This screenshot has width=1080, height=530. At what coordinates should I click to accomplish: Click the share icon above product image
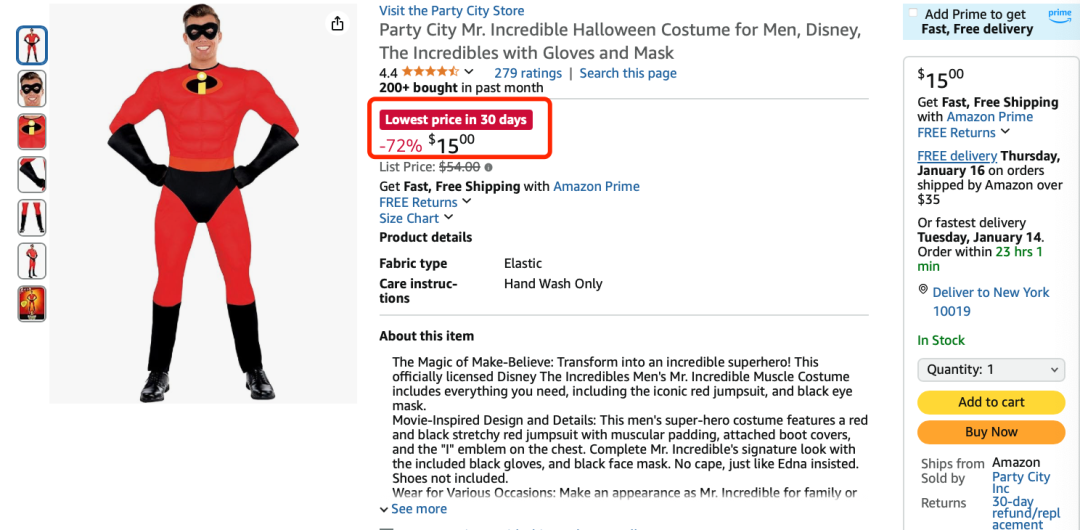tap(338, 24)
